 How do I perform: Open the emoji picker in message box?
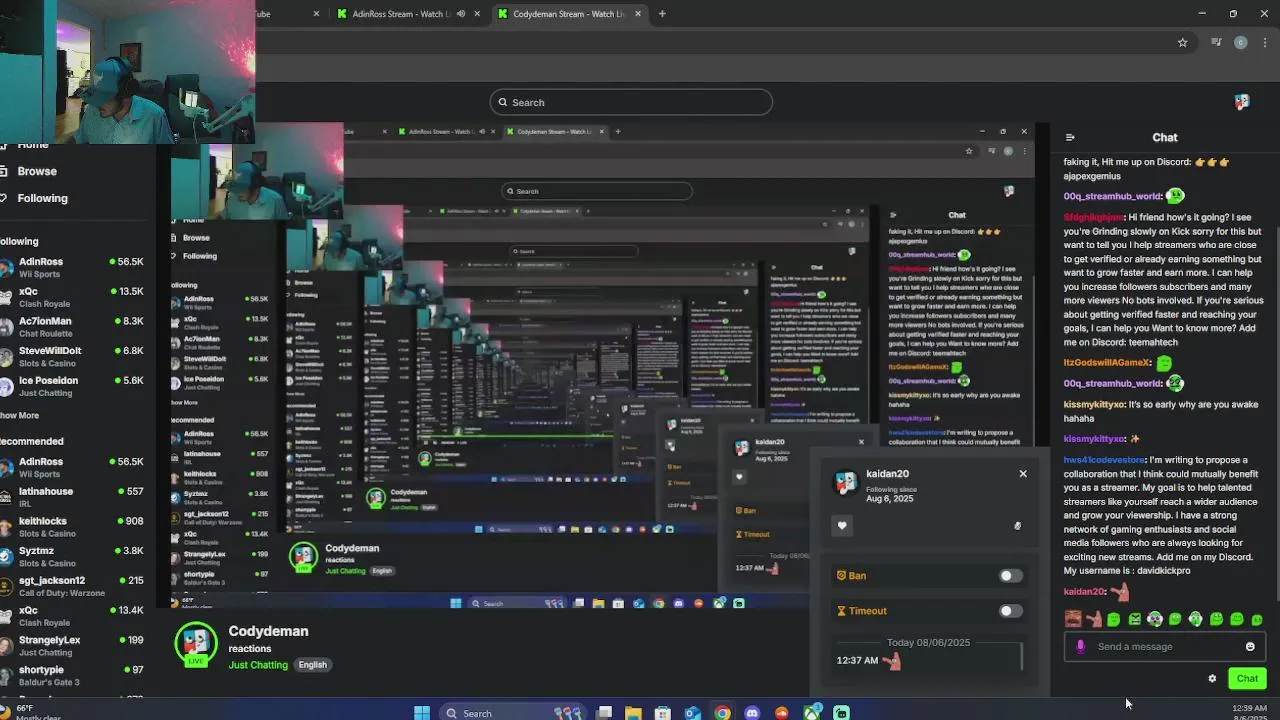(1250, 647)
